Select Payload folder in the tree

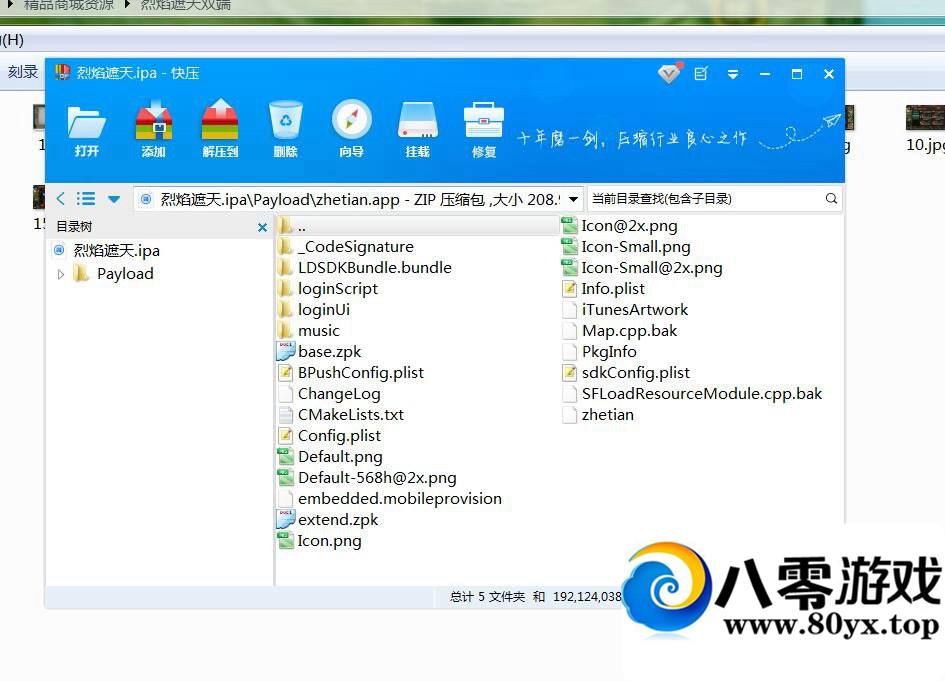pos(125,274)
